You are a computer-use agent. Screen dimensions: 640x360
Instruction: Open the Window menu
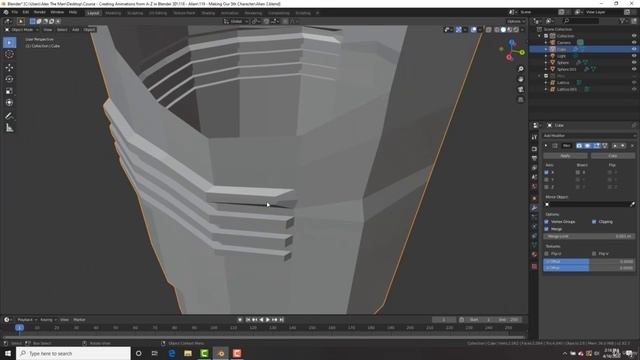57,12
